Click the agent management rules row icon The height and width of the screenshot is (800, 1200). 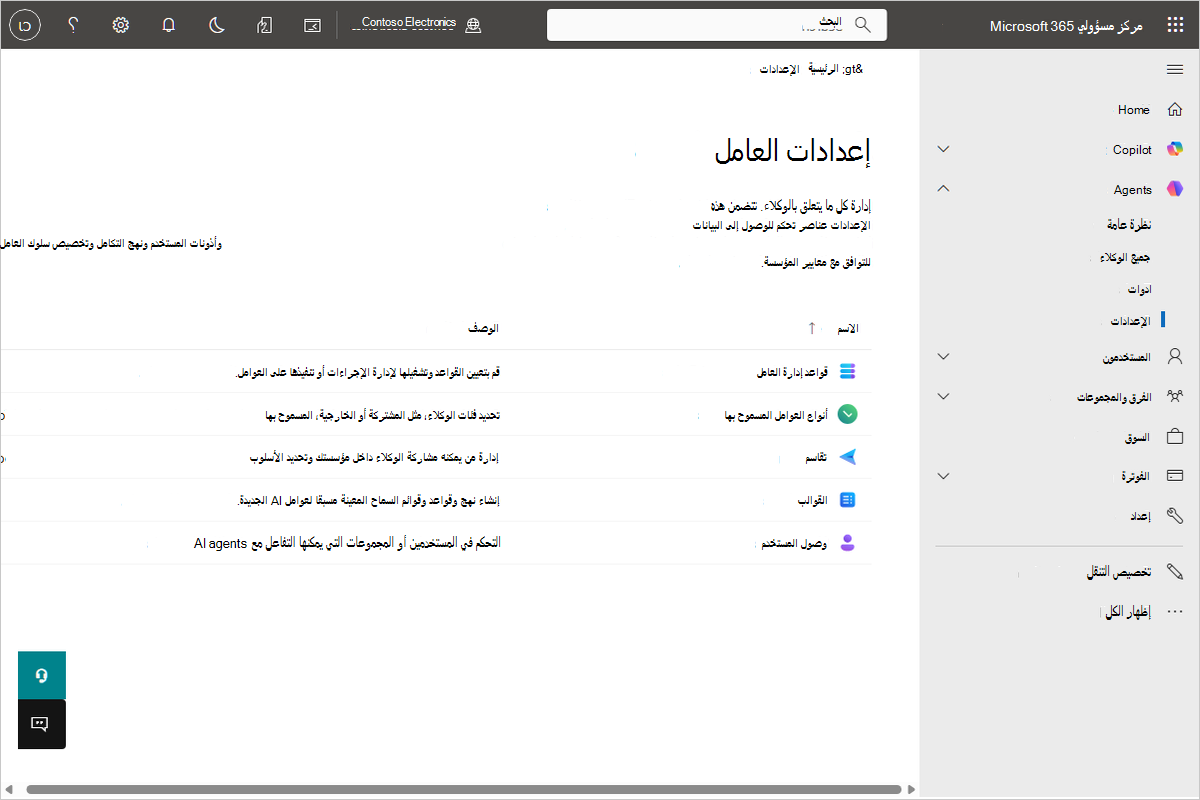click(x=848, y=372)
